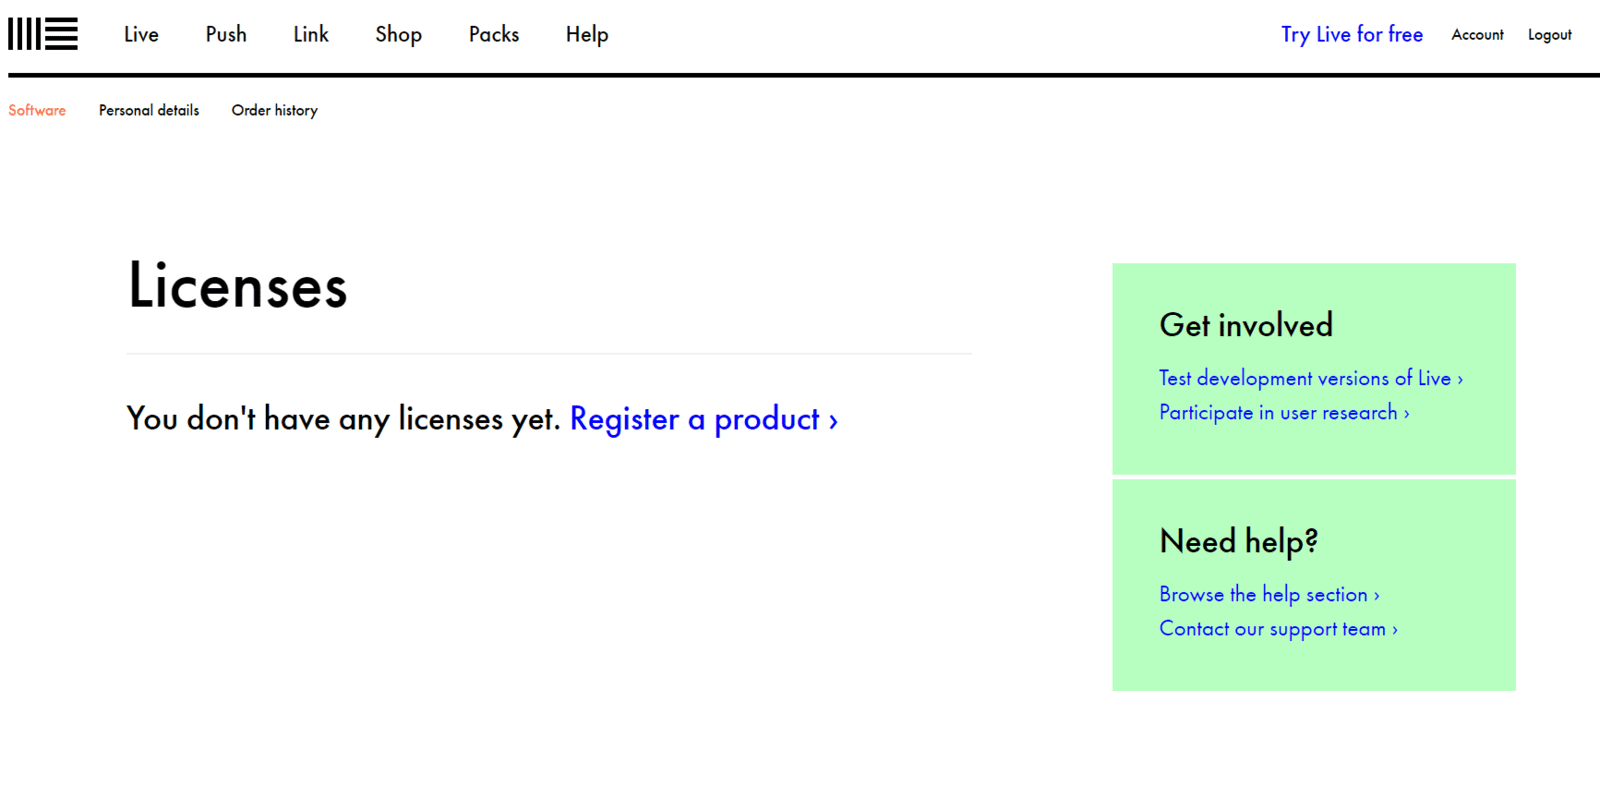This screenshot has height=786, width=1600.
Task: Open the Shop page
Action: (x=398, y=34)
